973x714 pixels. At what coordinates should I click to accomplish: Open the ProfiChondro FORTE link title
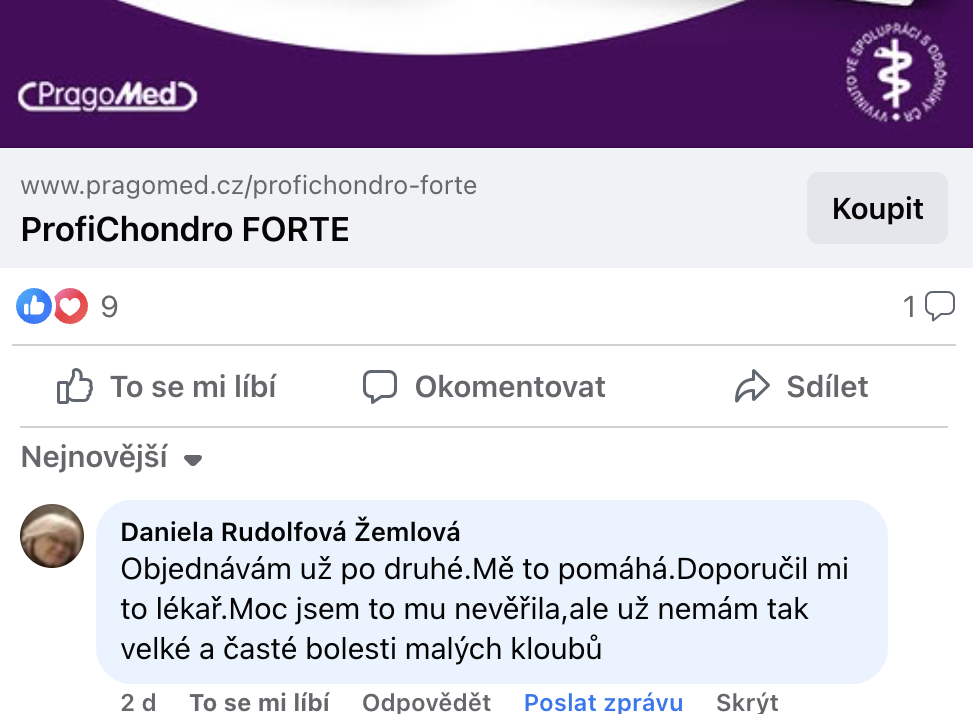tap(185, 230)
